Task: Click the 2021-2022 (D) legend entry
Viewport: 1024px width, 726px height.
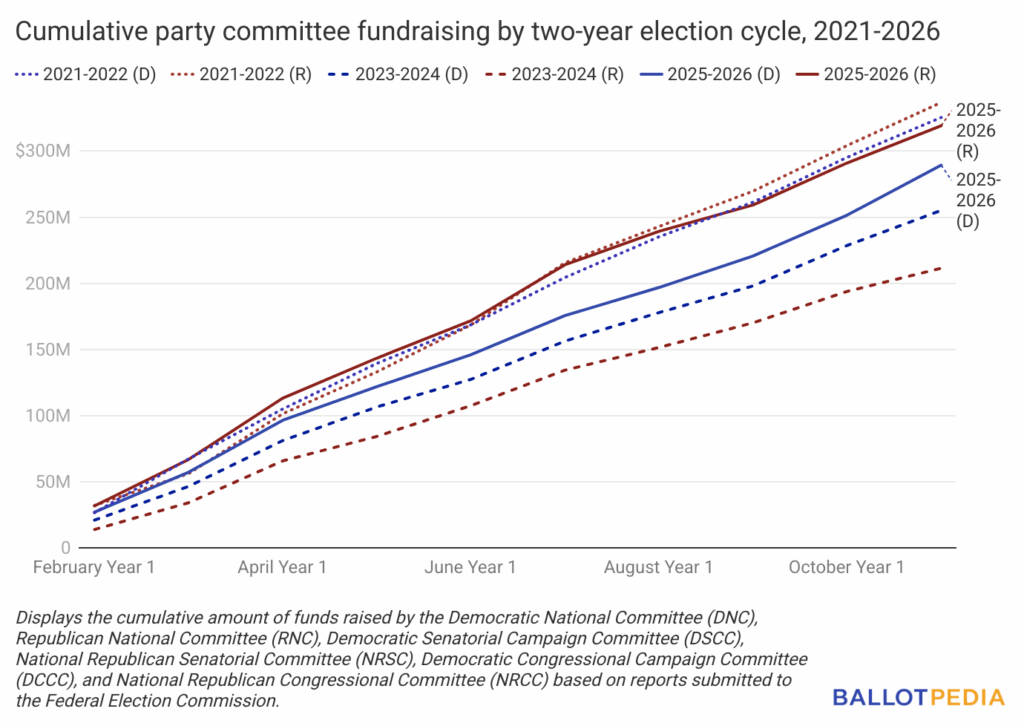Action: tap(86, 75)
